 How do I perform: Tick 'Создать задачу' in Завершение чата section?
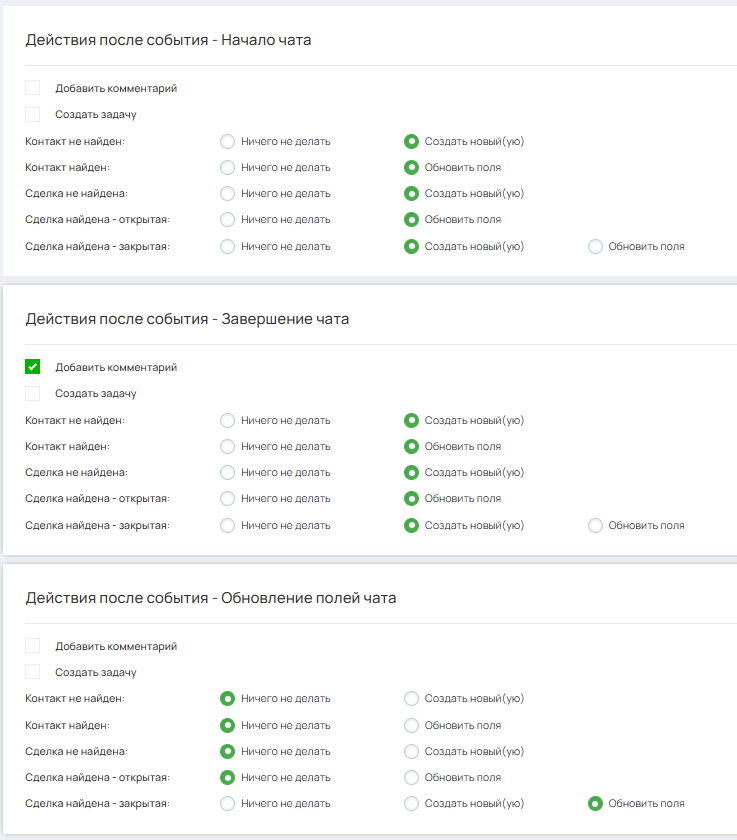tap(33, 394)
